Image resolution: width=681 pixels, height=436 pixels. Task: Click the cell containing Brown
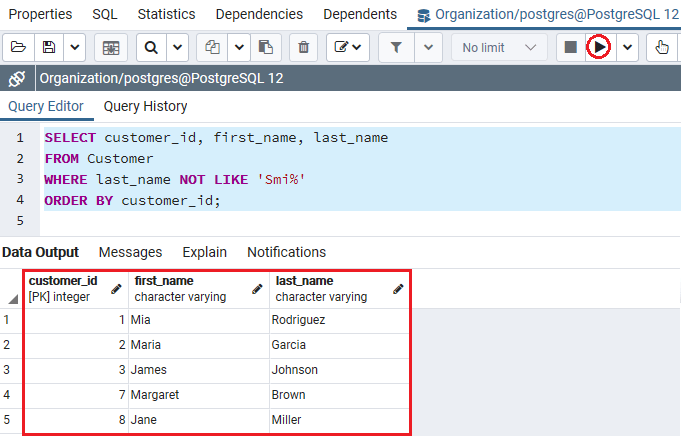(x=340, y=395)
